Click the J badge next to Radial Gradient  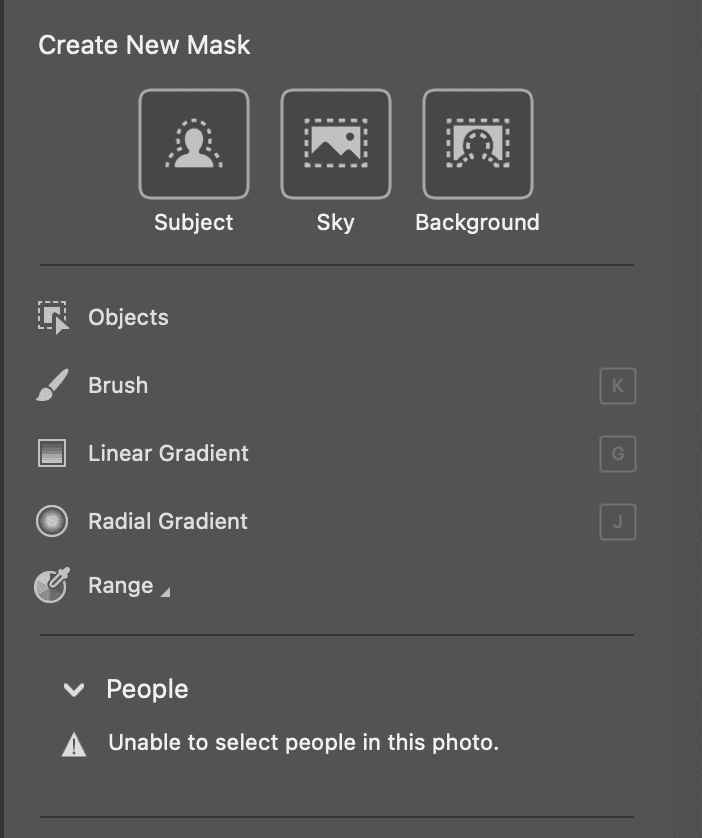[x=618, y=521]
